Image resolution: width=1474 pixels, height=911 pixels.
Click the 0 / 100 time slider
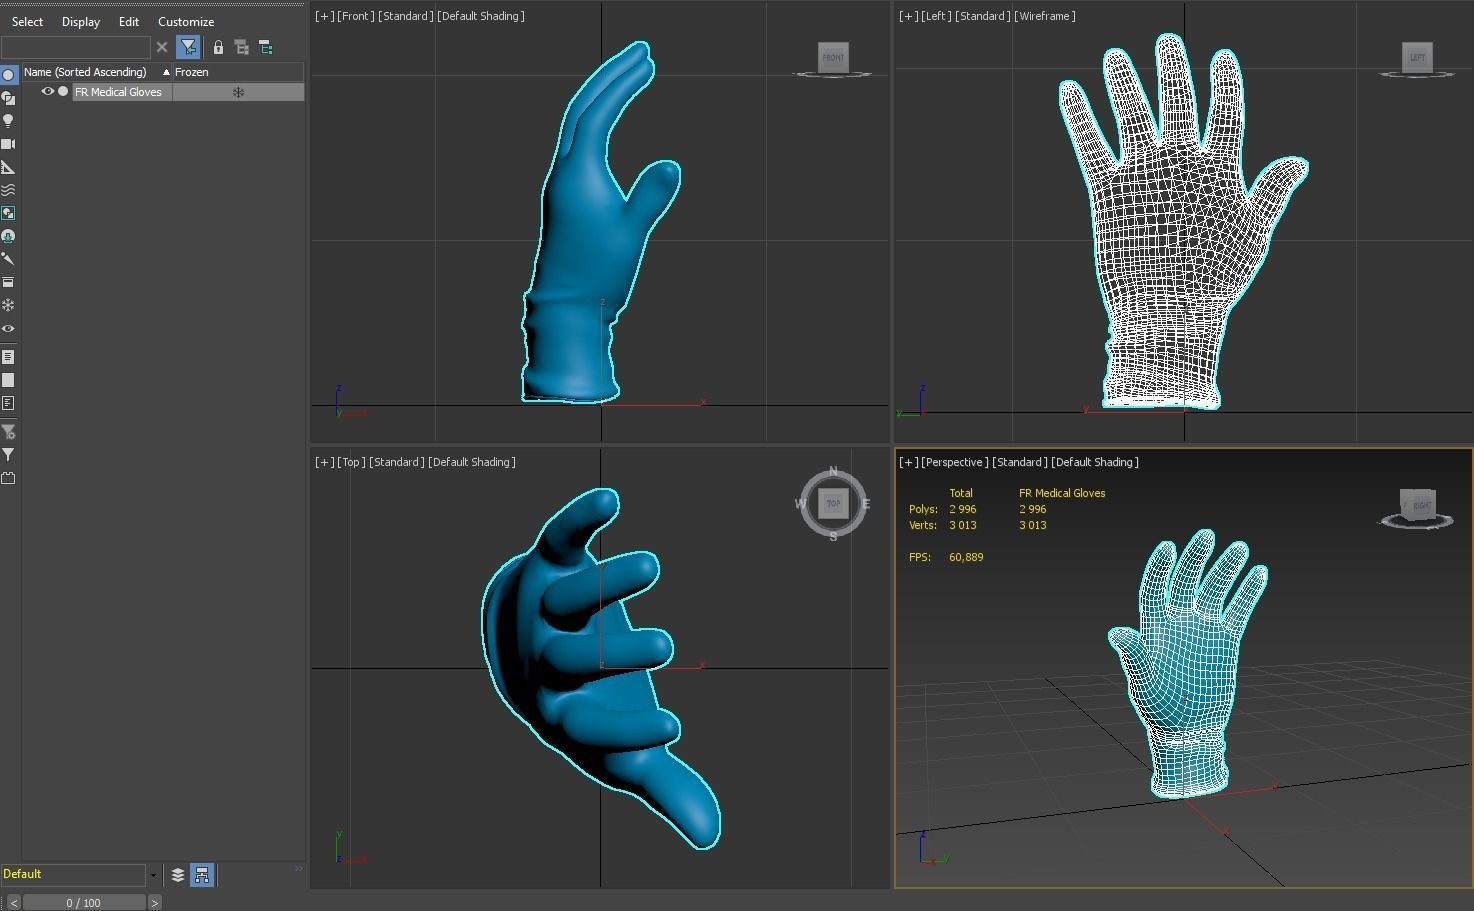click(x=84, y=902)
